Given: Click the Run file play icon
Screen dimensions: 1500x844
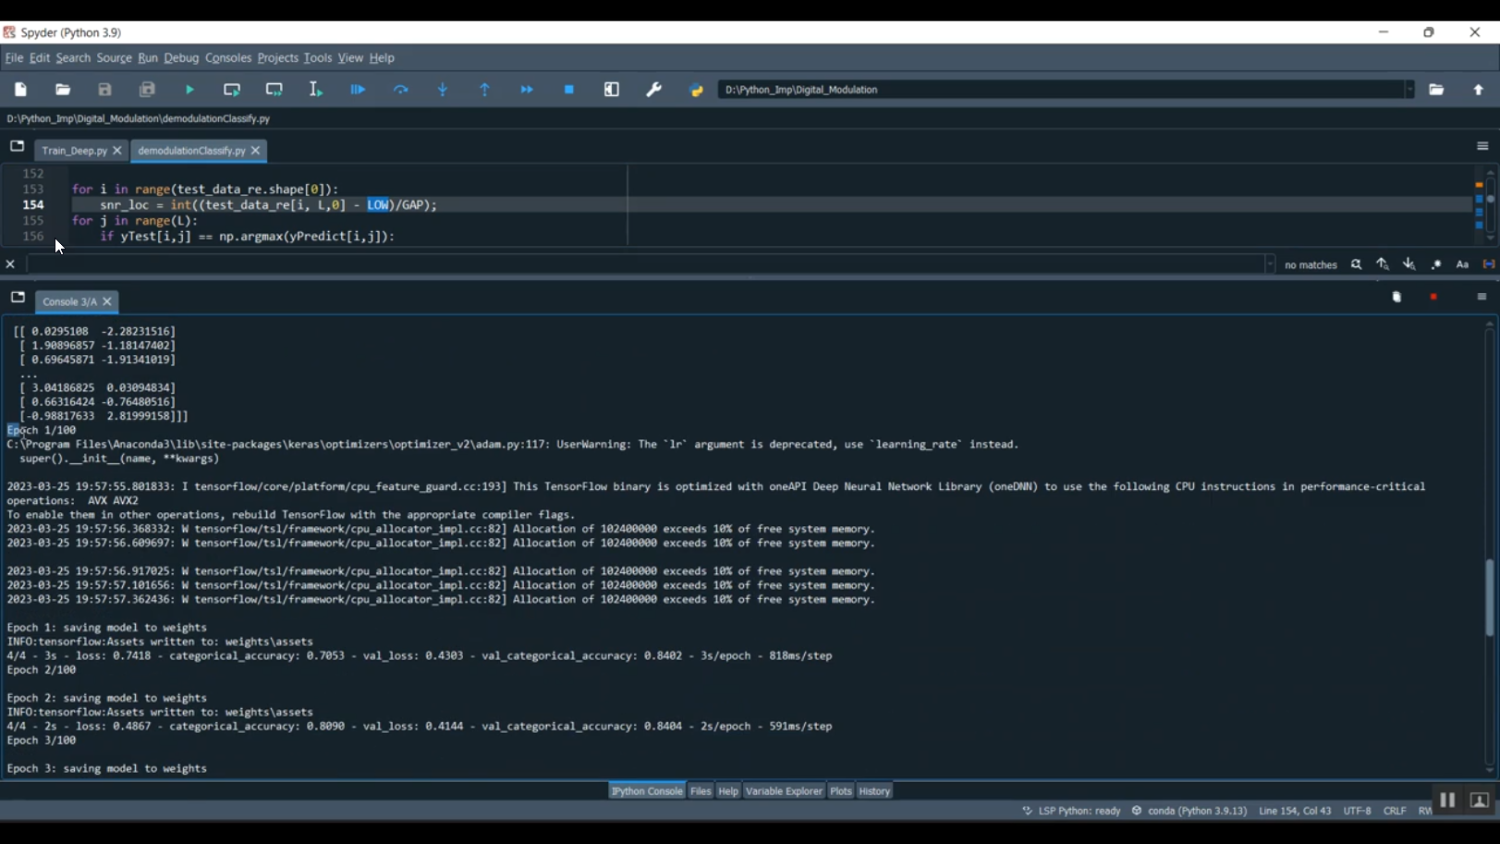Looking at the screenshot, I should [x=190, y=90].
